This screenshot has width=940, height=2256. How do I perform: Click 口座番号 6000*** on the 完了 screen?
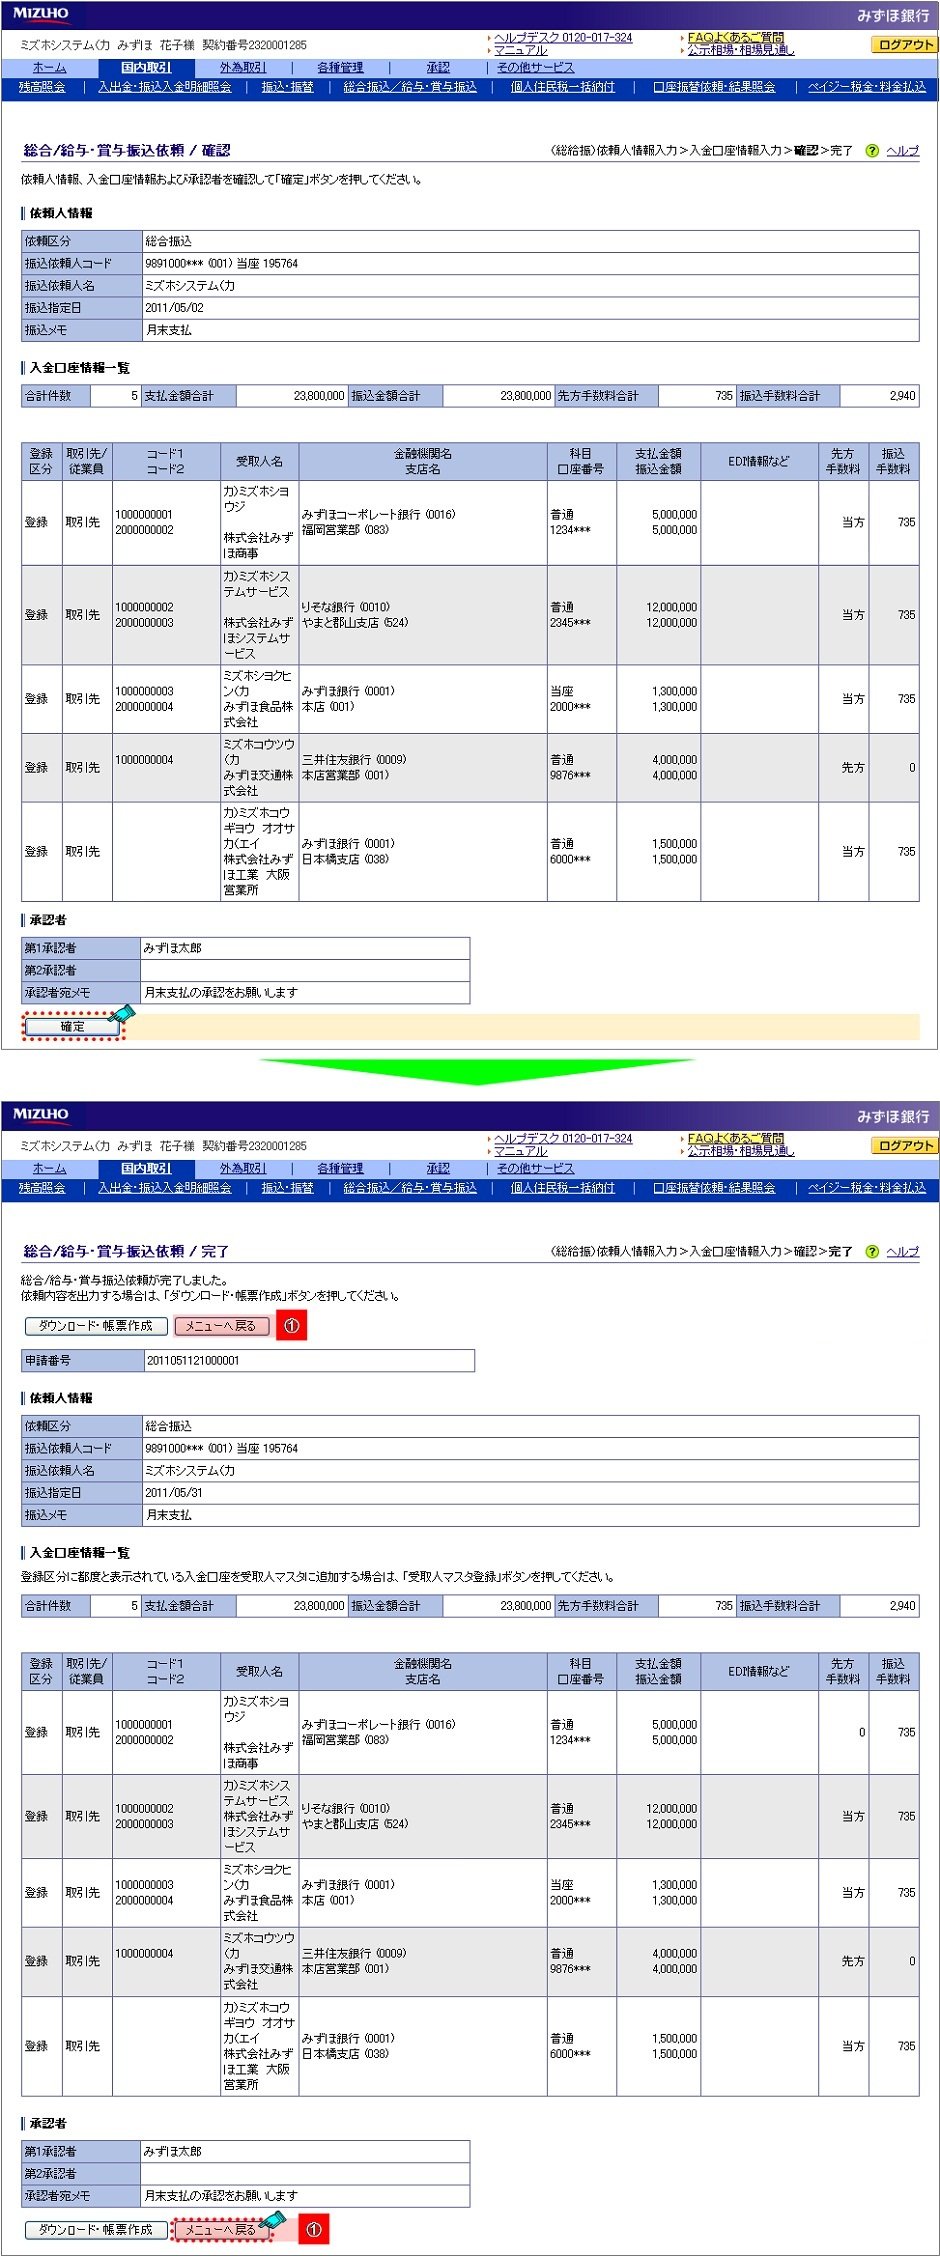click(570, 2054)
